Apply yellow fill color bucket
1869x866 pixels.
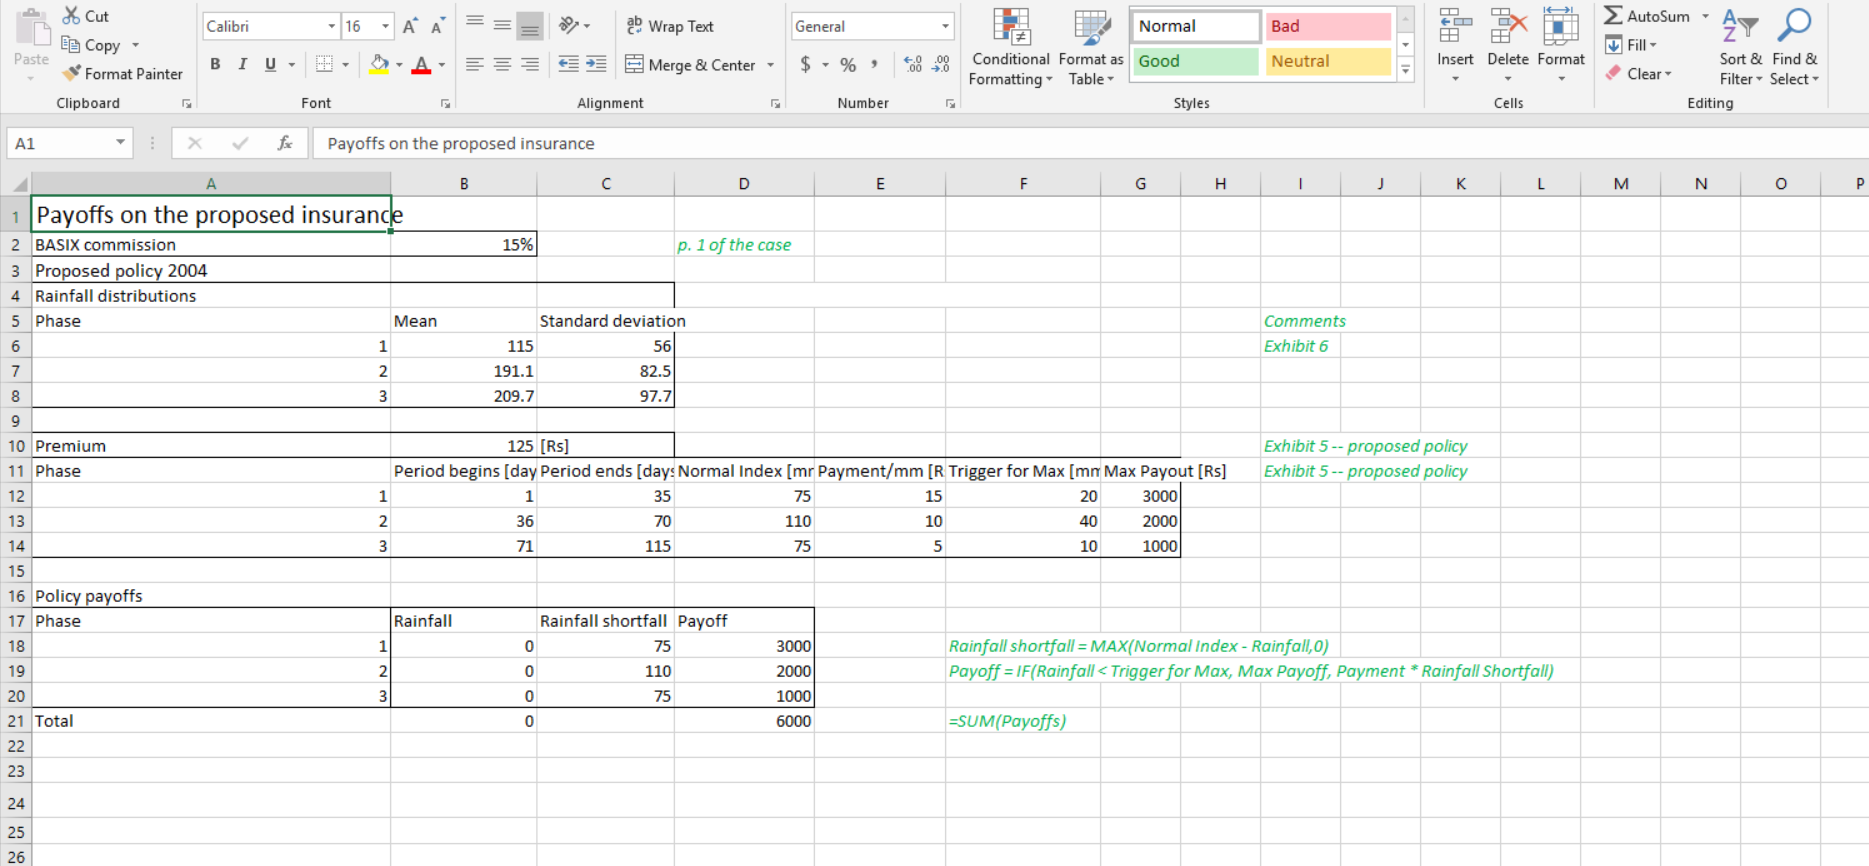click(x=379, y=64)
